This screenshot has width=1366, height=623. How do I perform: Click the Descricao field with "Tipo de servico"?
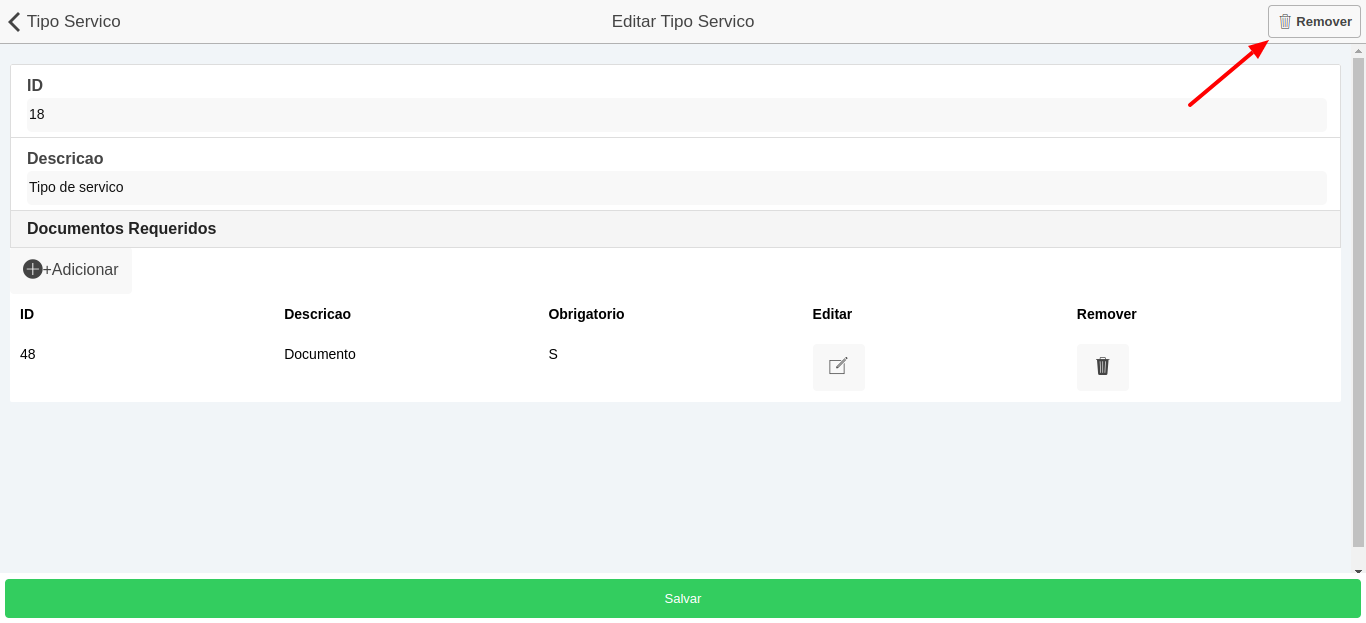[675, 188]
